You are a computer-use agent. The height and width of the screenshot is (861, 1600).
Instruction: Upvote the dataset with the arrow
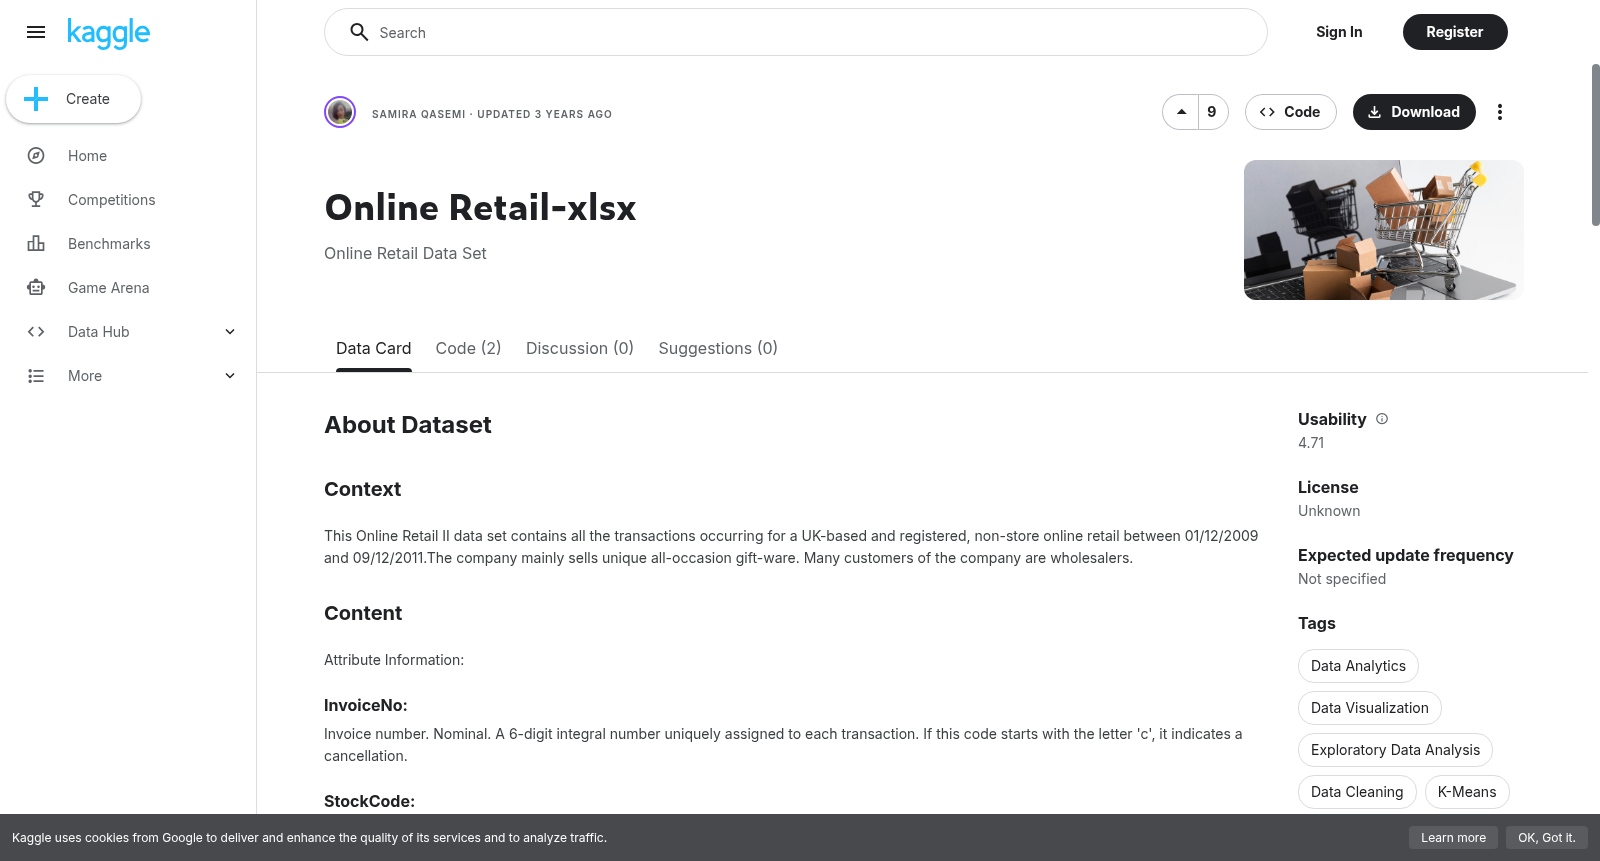point(1181,112)
